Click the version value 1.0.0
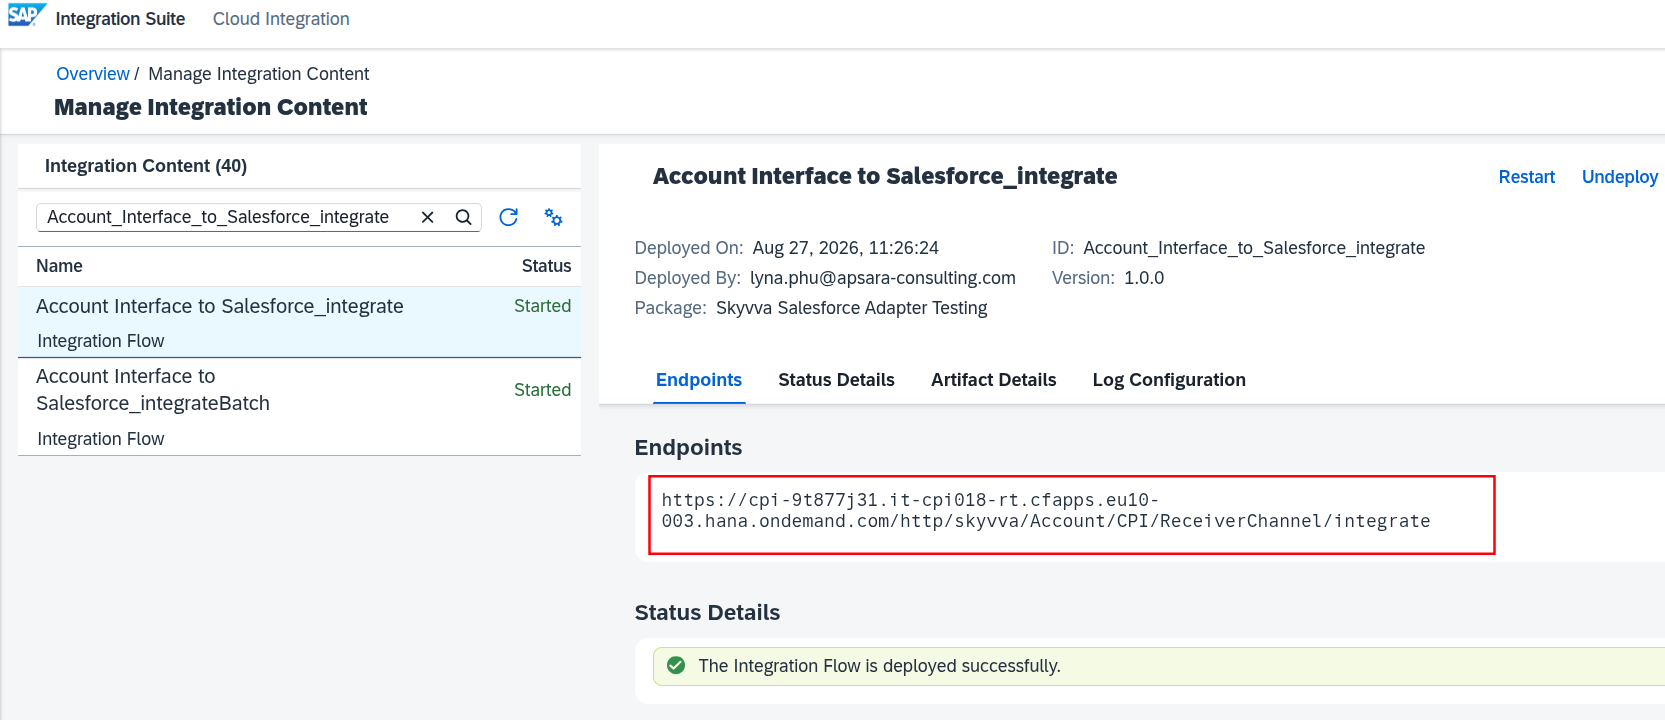Image resolution: width=1665 pixels, height=720 pixels. click(1144, 278)
